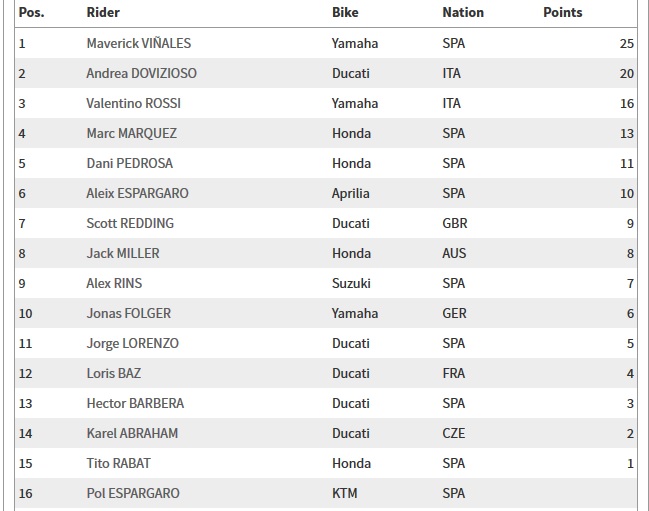Click the Bike column header
Screen dimensions: 649x511
345,13
